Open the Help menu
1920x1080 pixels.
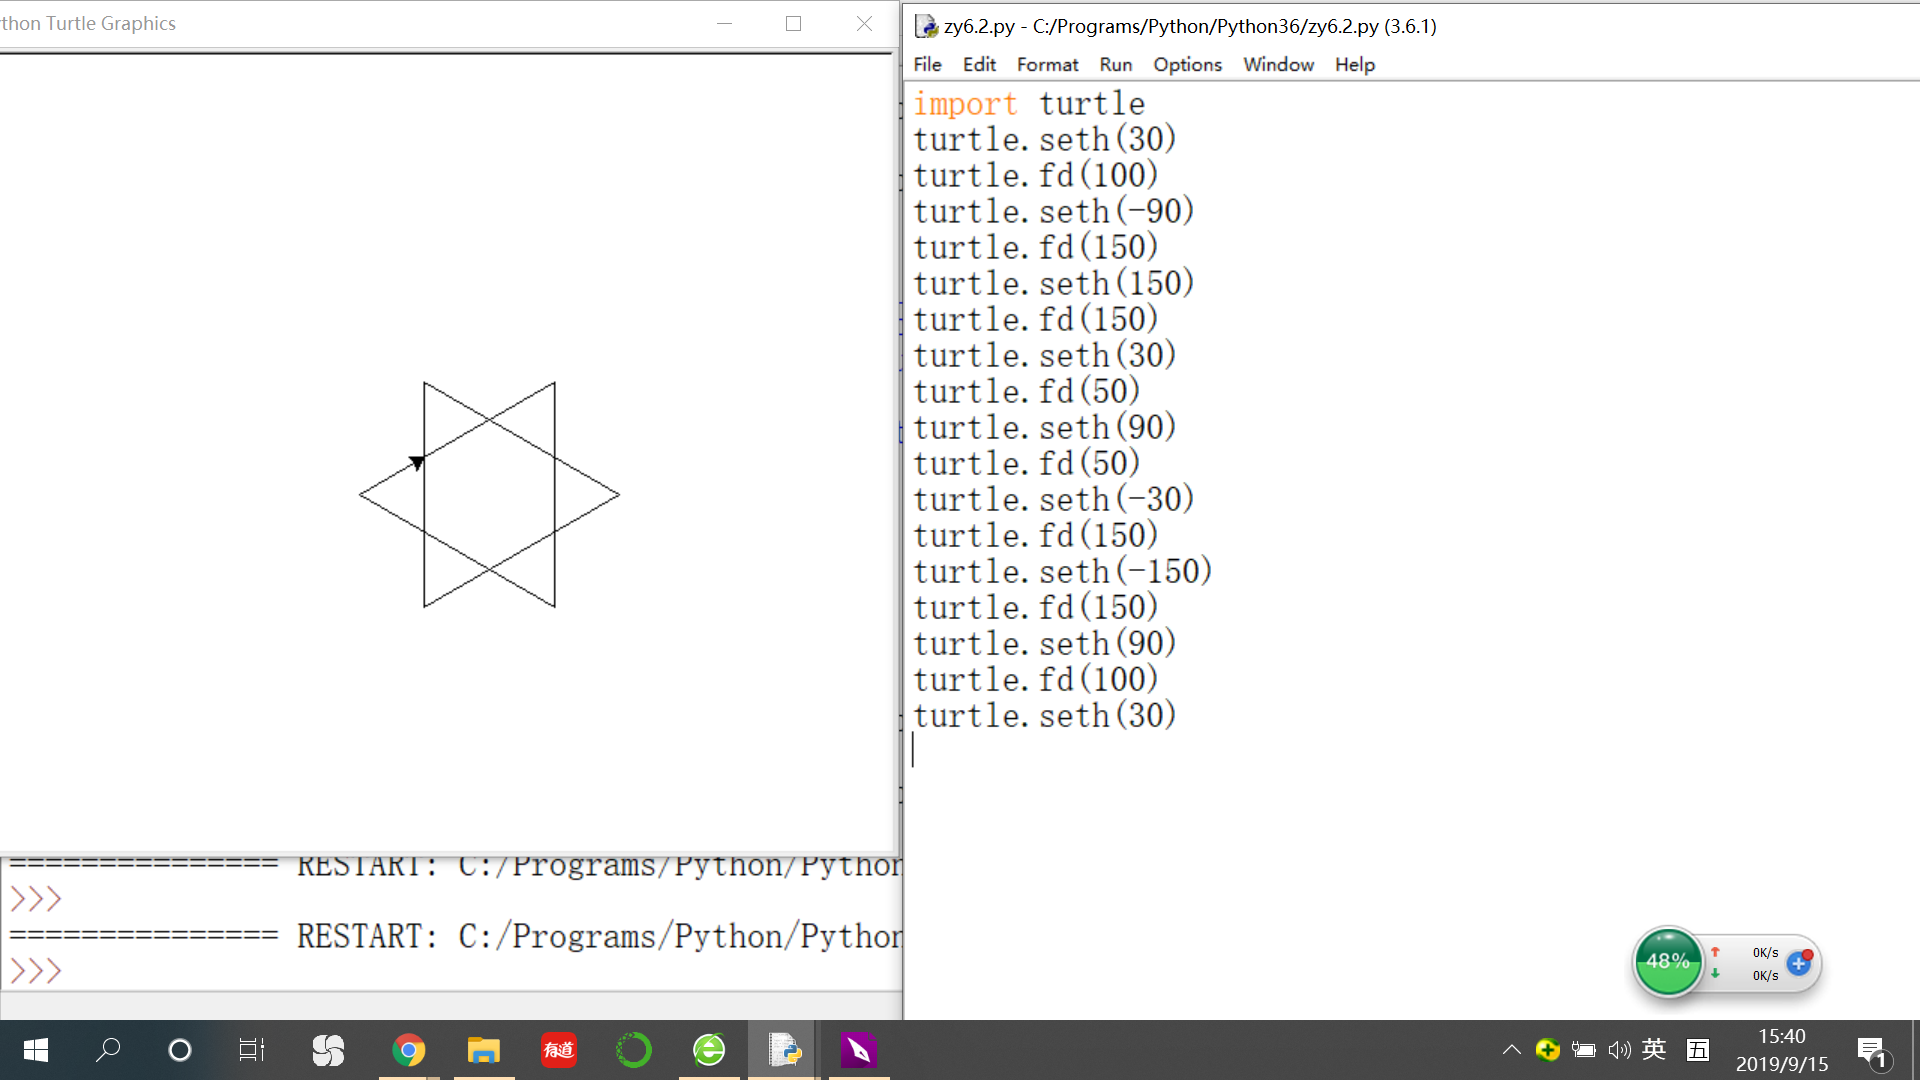(1354, 64)
